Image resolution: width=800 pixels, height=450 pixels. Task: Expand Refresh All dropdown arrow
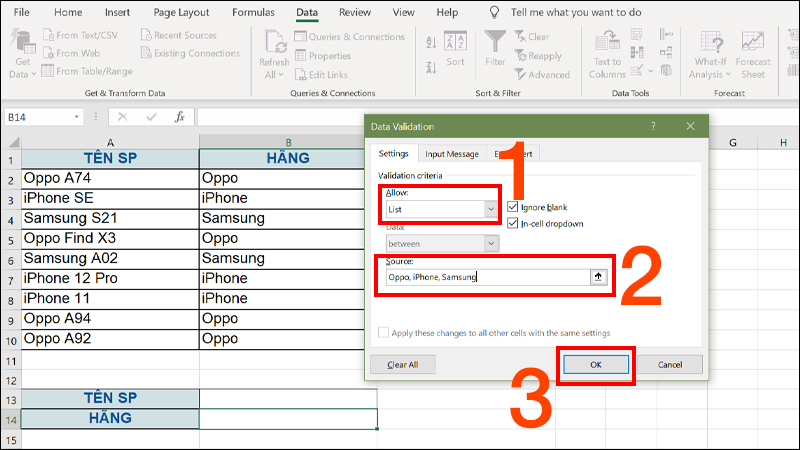coord(281,75)
